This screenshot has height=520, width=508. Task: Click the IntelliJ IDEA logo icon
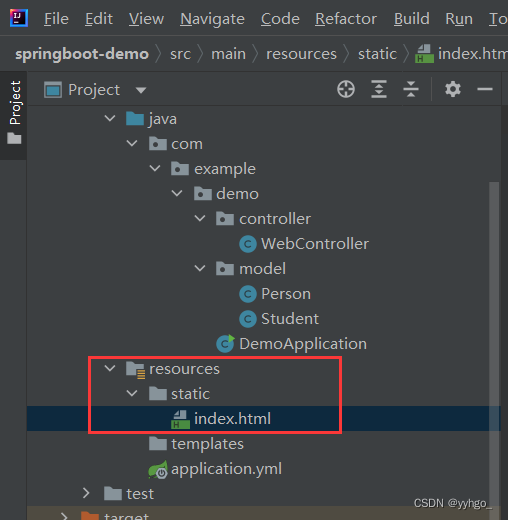coord(19,18)
